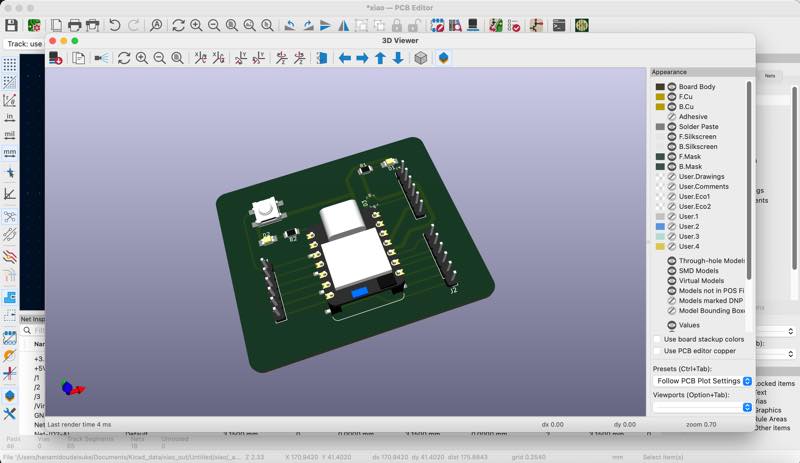Screen dimensions: 800x463
Task: Rotate Y counterclockwise in 3D Viewer
Action: coord(259,58)
